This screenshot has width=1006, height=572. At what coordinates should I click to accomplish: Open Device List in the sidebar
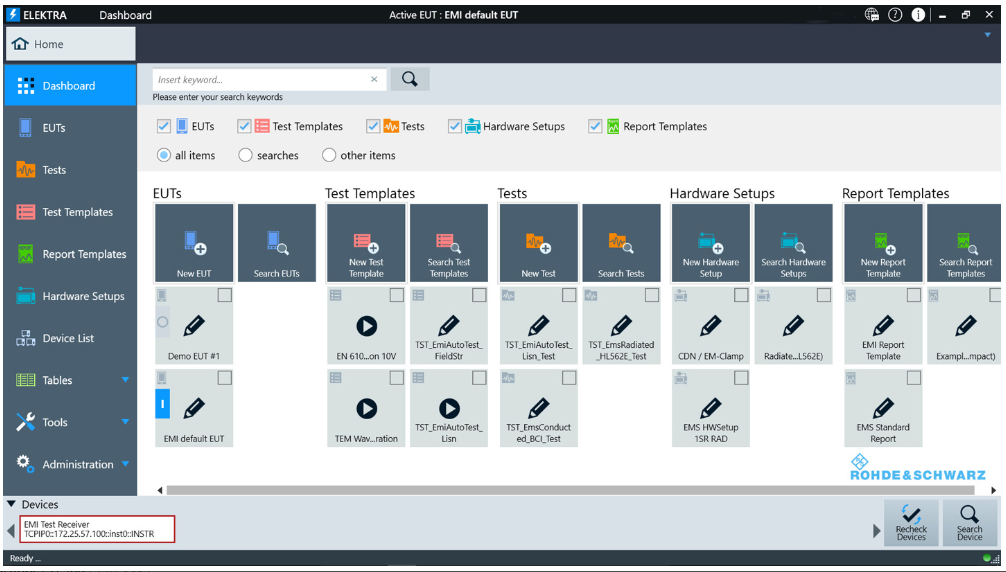click(70, 338)
